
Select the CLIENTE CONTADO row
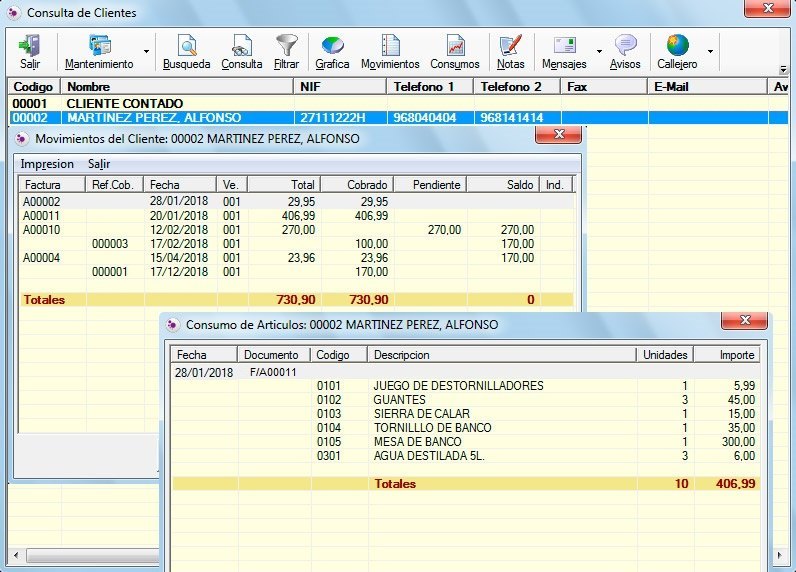(x=124, y=103)
